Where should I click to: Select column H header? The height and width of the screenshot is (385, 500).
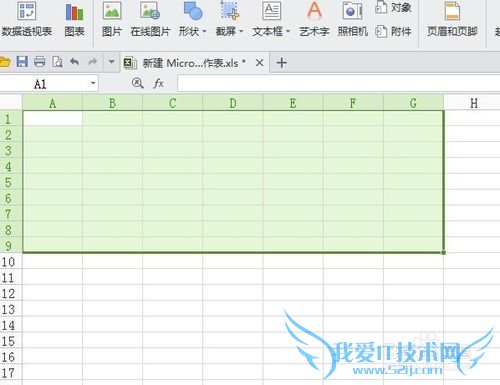473,103
